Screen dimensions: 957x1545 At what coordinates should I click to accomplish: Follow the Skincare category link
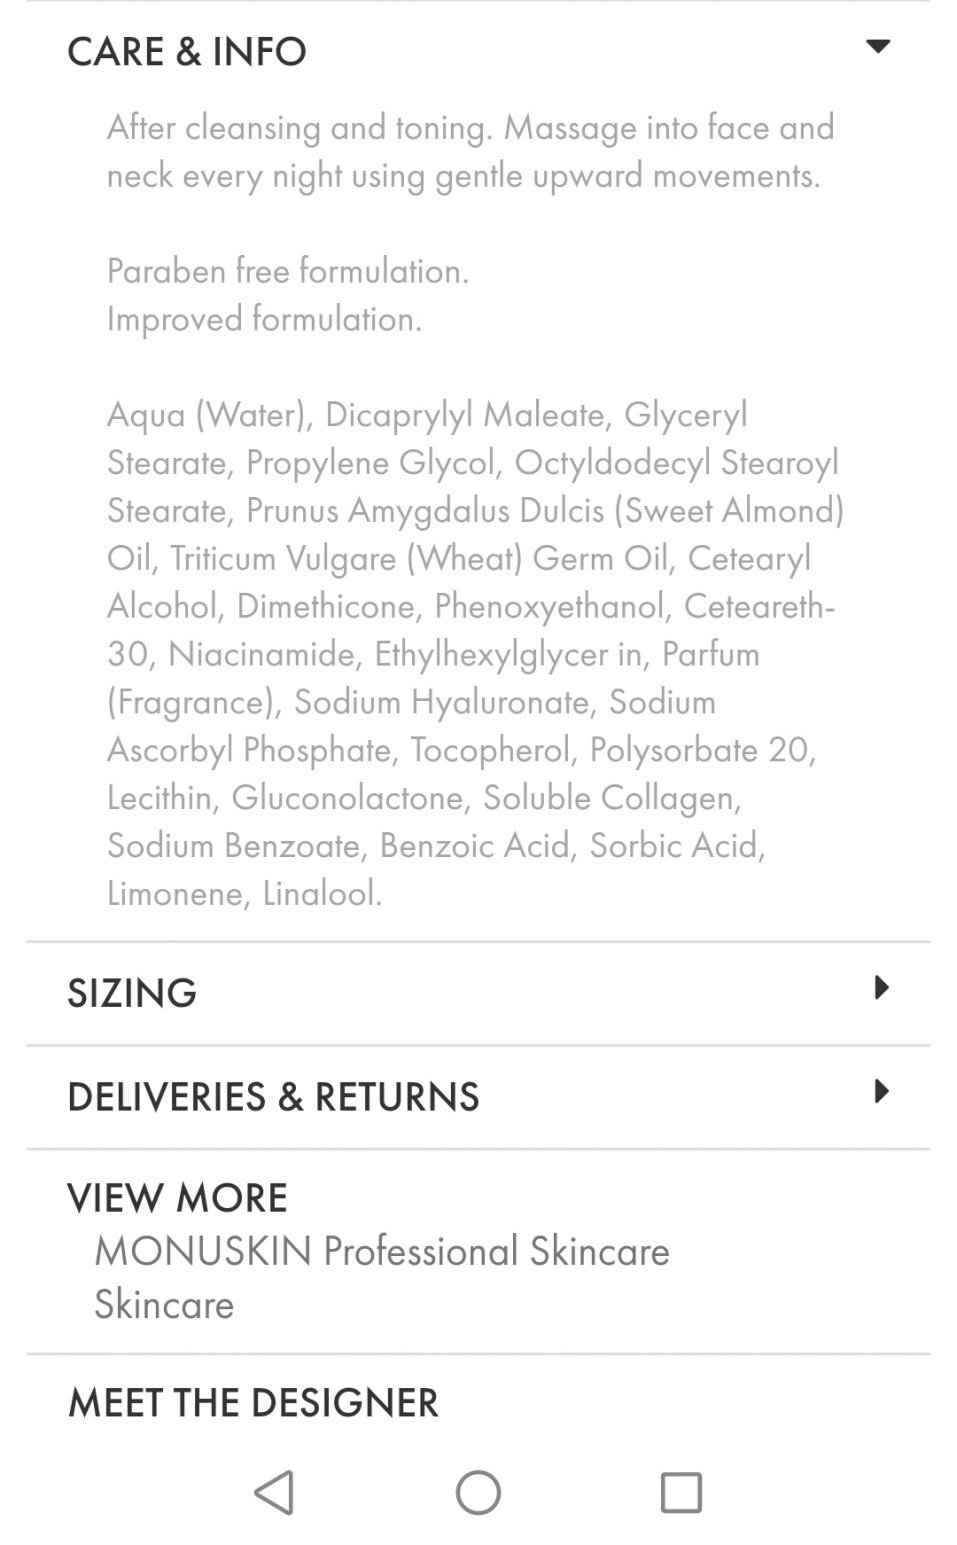(x=164, y=1304)
